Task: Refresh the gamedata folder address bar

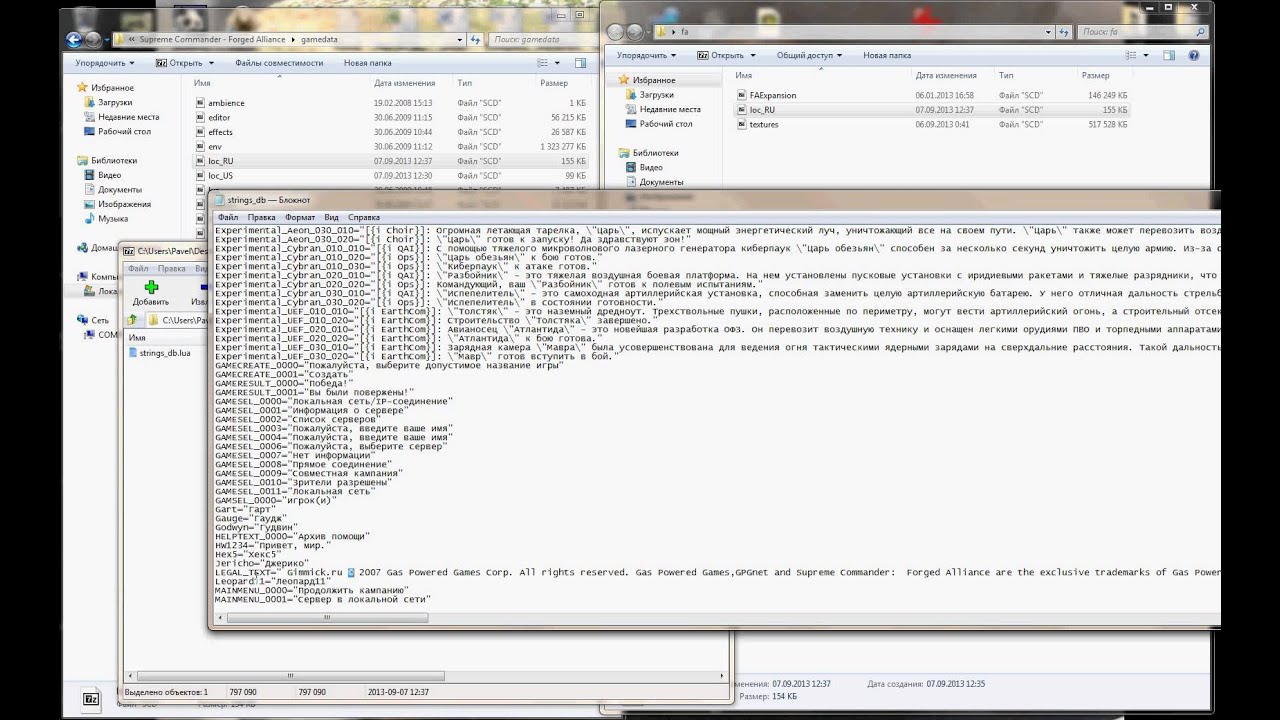Action: pos(476,40)
